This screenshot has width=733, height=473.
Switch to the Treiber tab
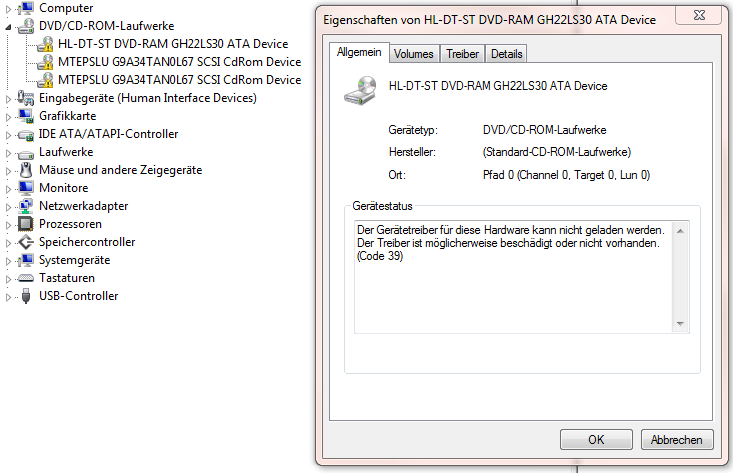point(462,54)
